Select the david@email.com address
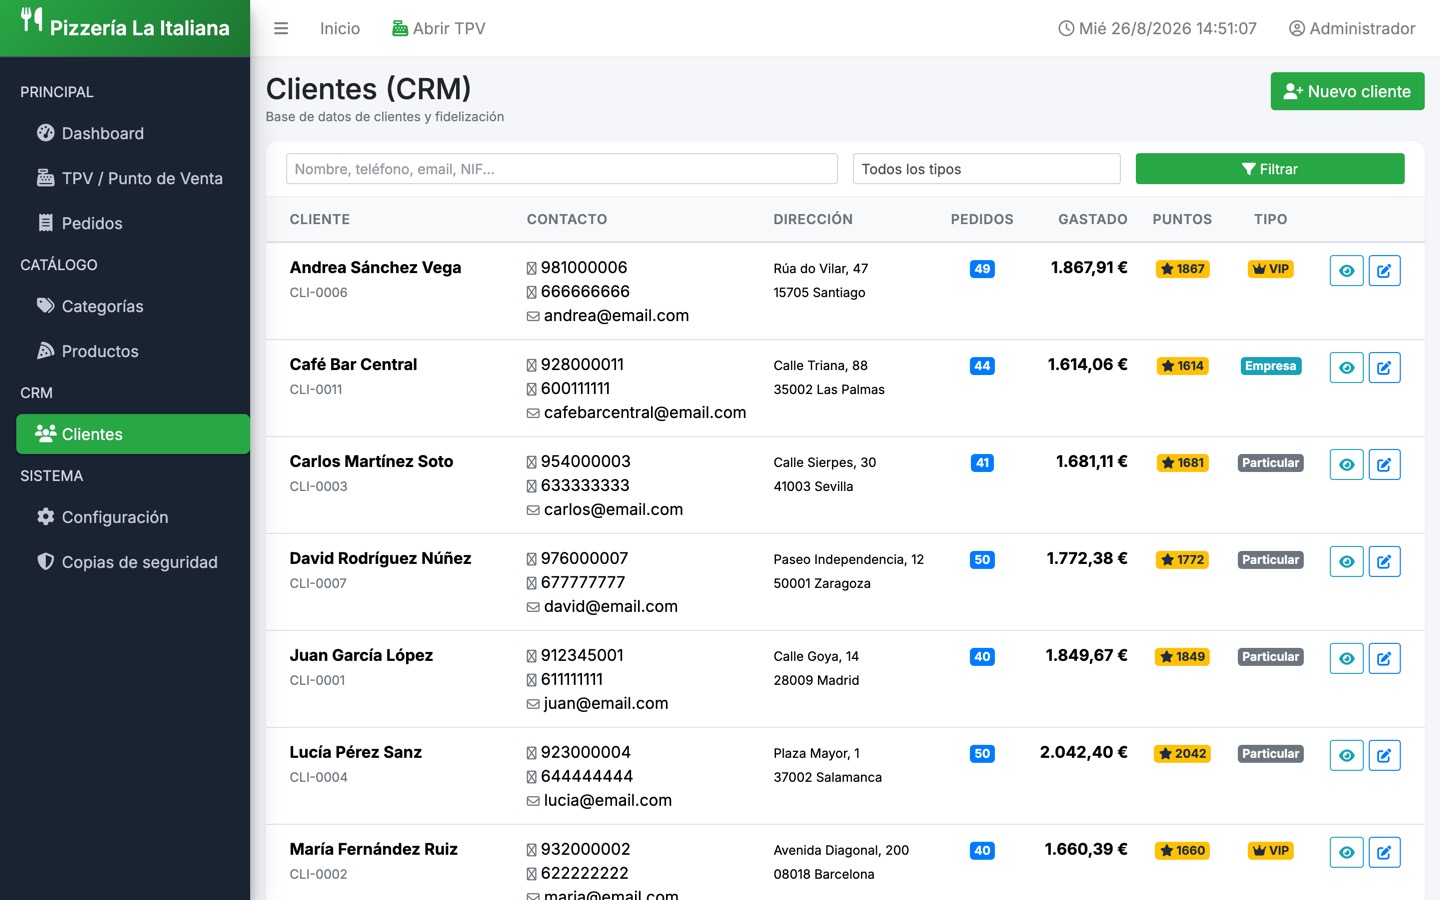Viewport: 1440px width, 900px height. pos(611,607)
